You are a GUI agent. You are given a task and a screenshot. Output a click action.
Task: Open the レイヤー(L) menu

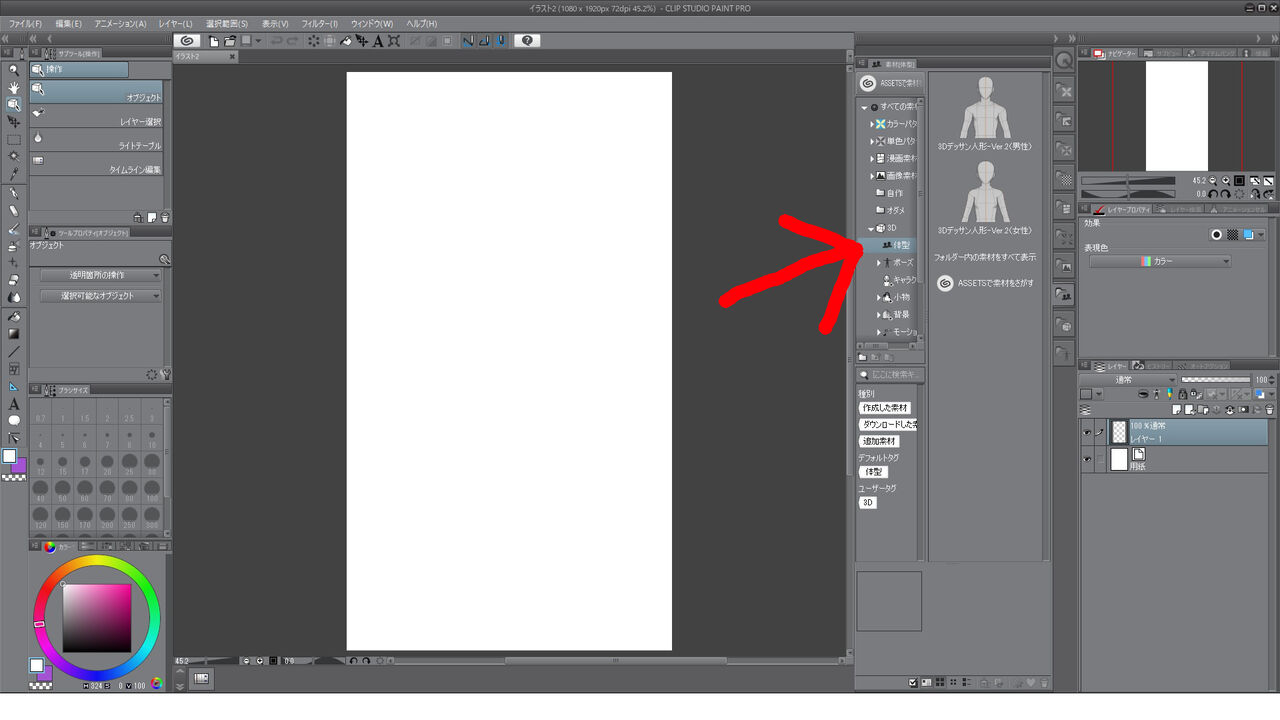click(176, 23)
